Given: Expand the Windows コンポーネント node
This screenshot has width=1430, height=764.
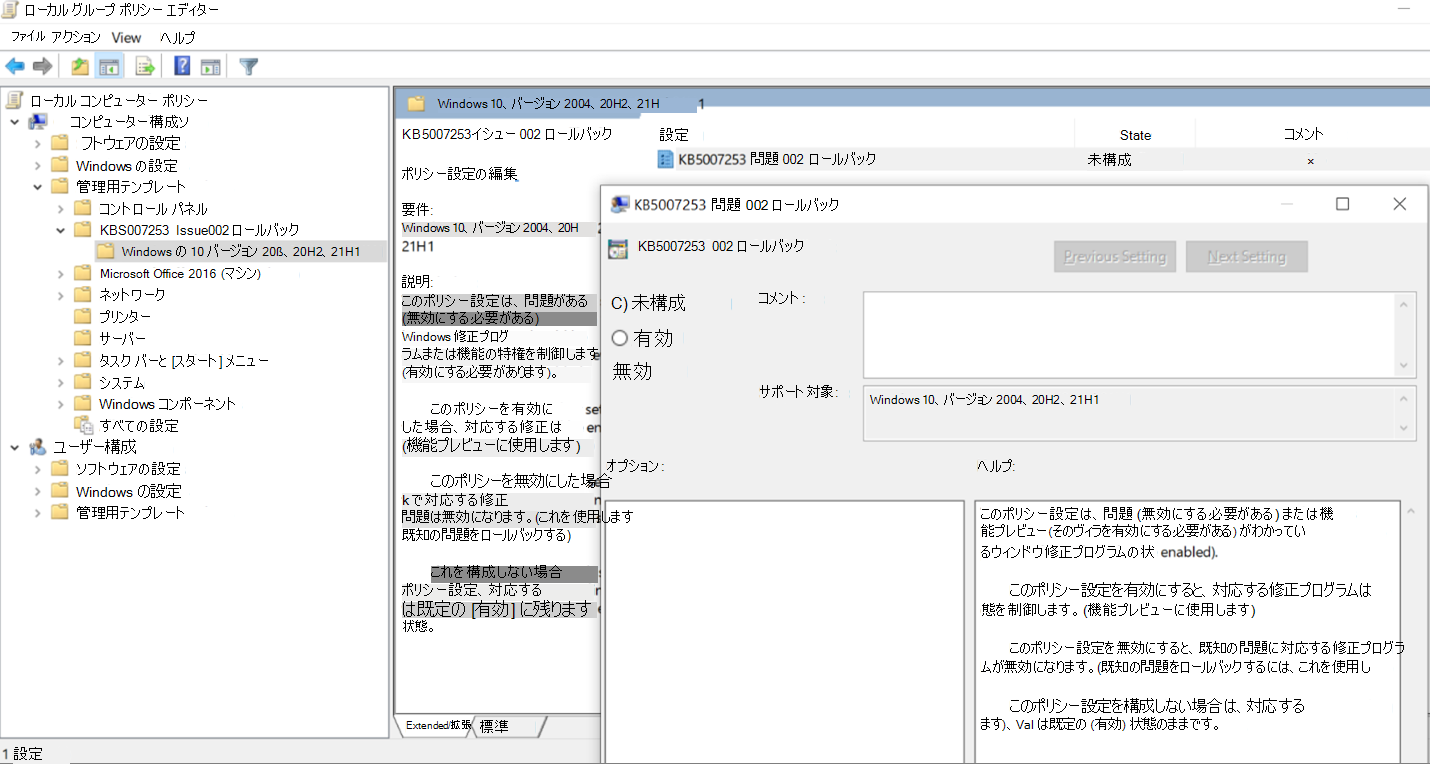Looking at the screenshot, I should (x=60, y=404).
